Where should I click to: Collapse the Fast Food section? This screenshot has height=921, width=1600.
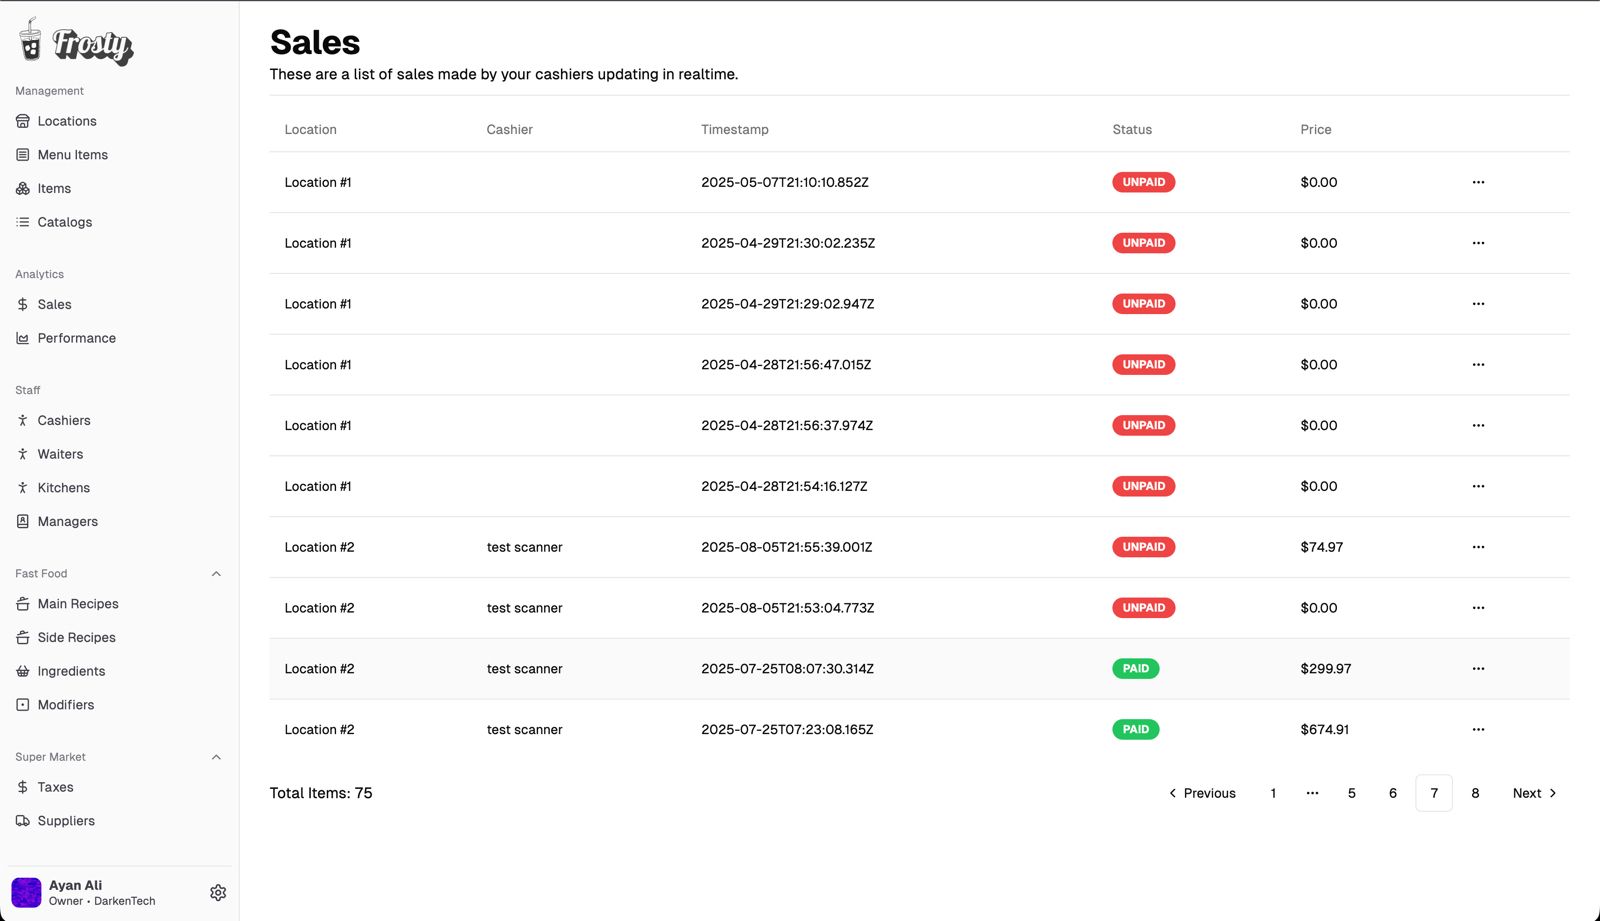pos(216,574)
